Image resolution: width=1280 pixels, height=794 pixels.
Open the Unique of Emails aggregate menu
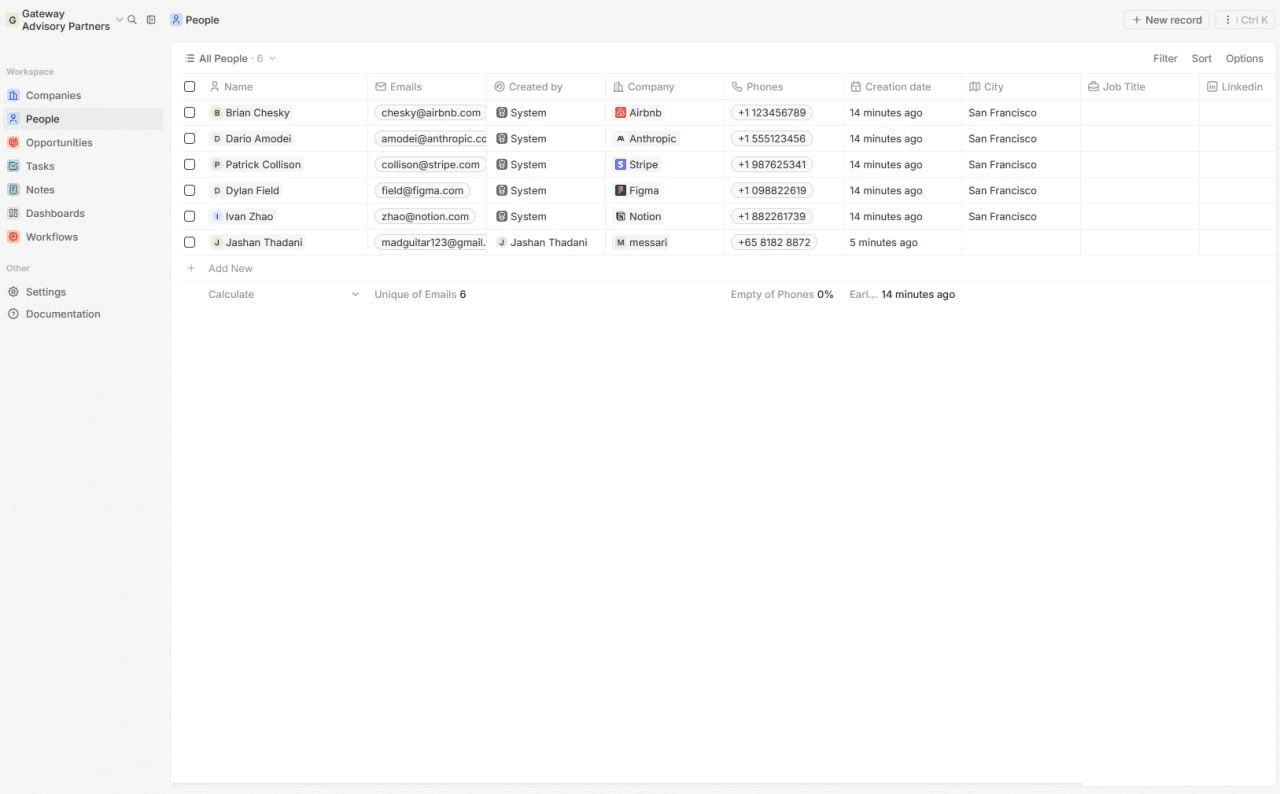420,295
